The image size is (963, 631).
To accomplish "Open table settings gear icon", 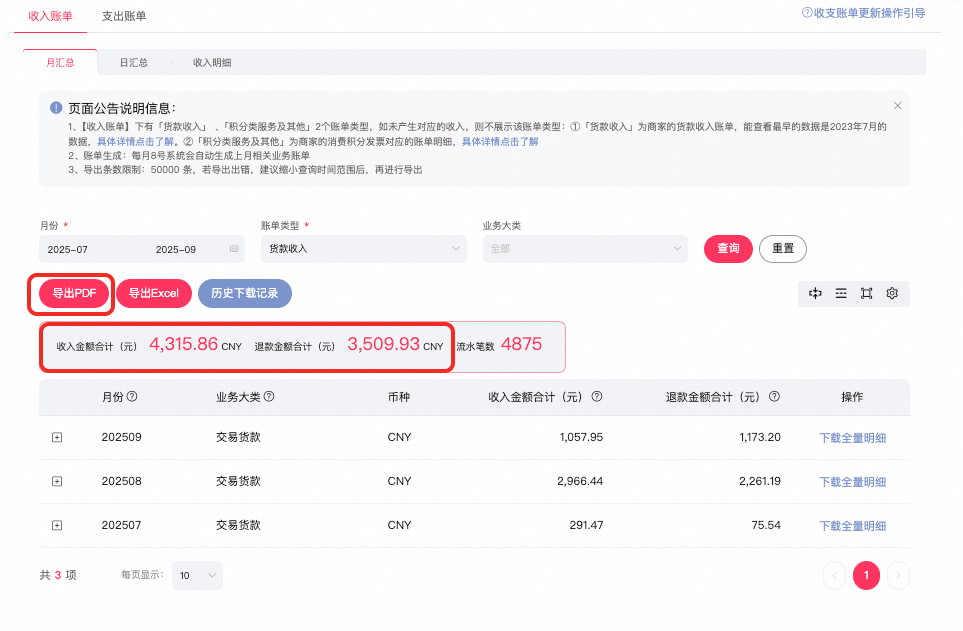I will click(892, 294).
